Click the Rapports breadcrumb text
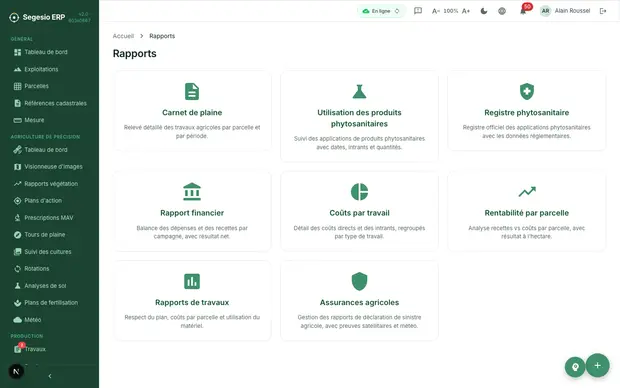Screen dimensions: 620x388 (162, 36)
